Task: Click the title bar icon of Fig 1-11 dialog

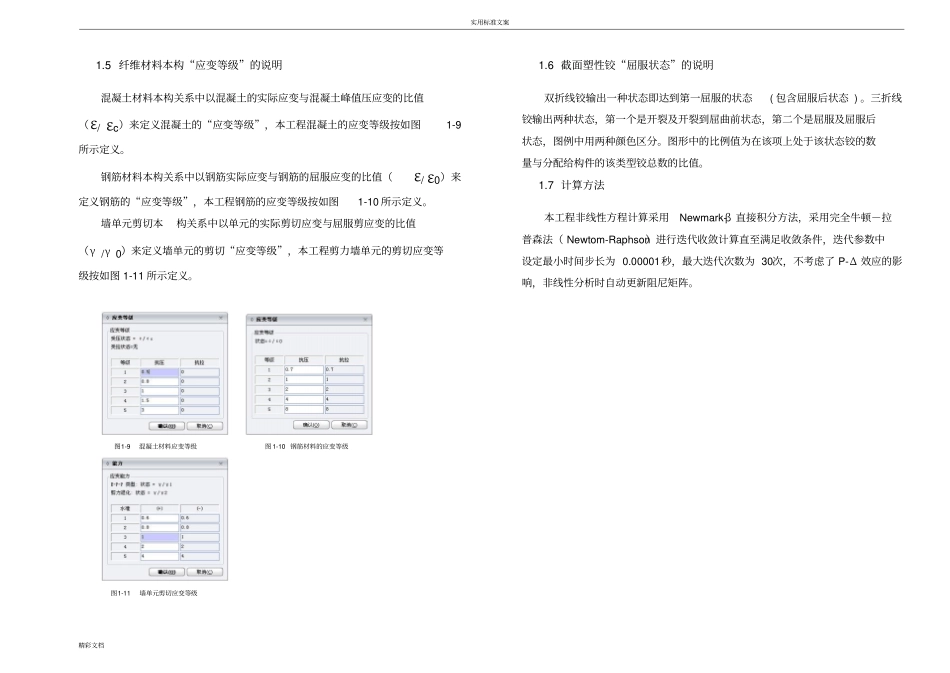Action: pos(108,463)
